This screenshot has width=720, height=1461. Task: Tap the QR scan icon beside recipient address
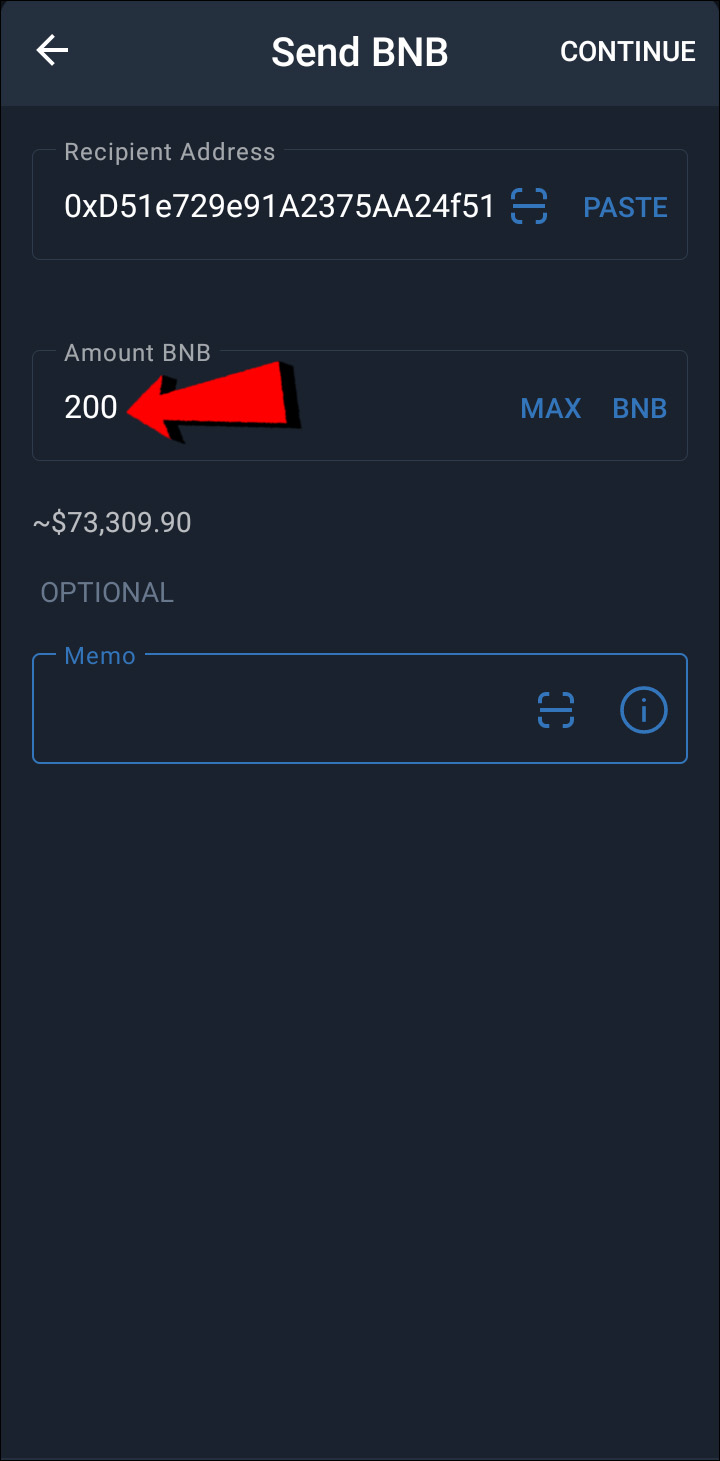[529, 206]
